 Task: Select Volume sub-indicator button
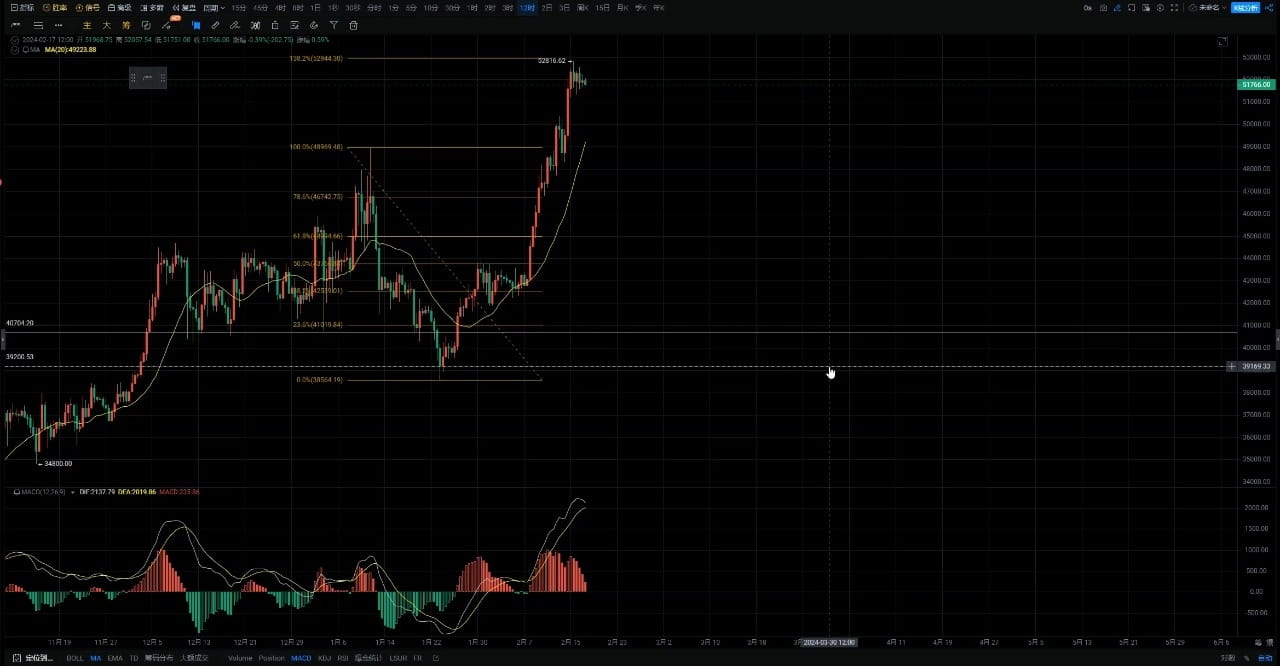[x=240, y=658]
